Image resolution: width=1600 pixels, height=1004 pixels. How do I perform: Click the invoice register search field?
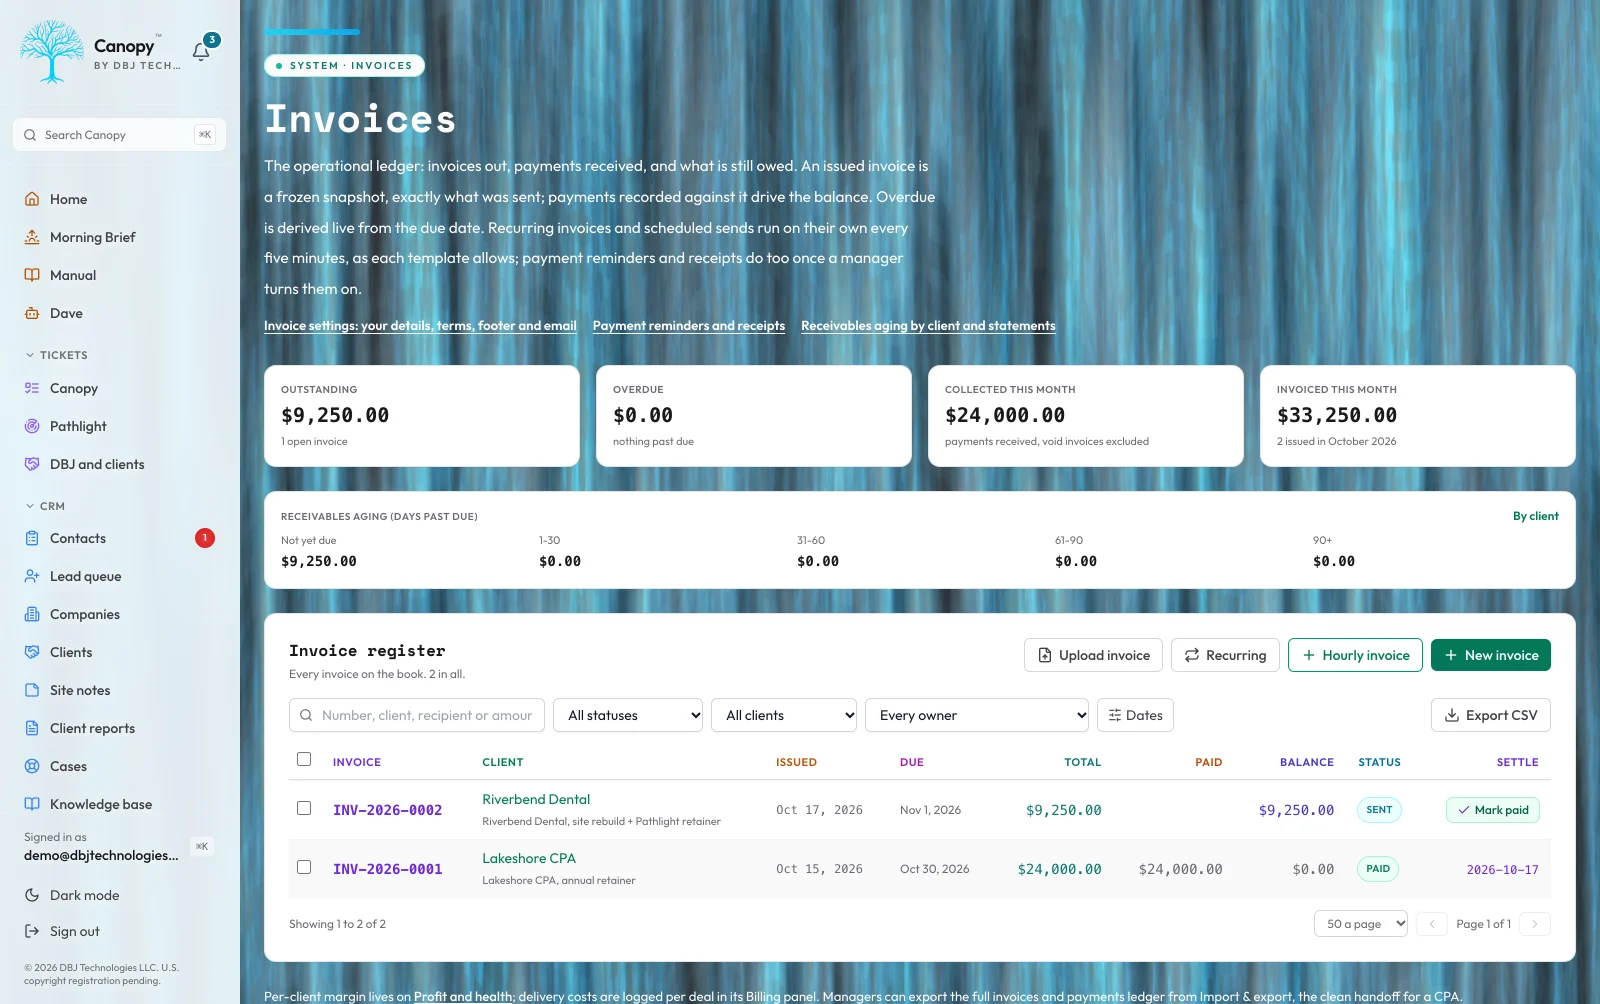(417, 715)
